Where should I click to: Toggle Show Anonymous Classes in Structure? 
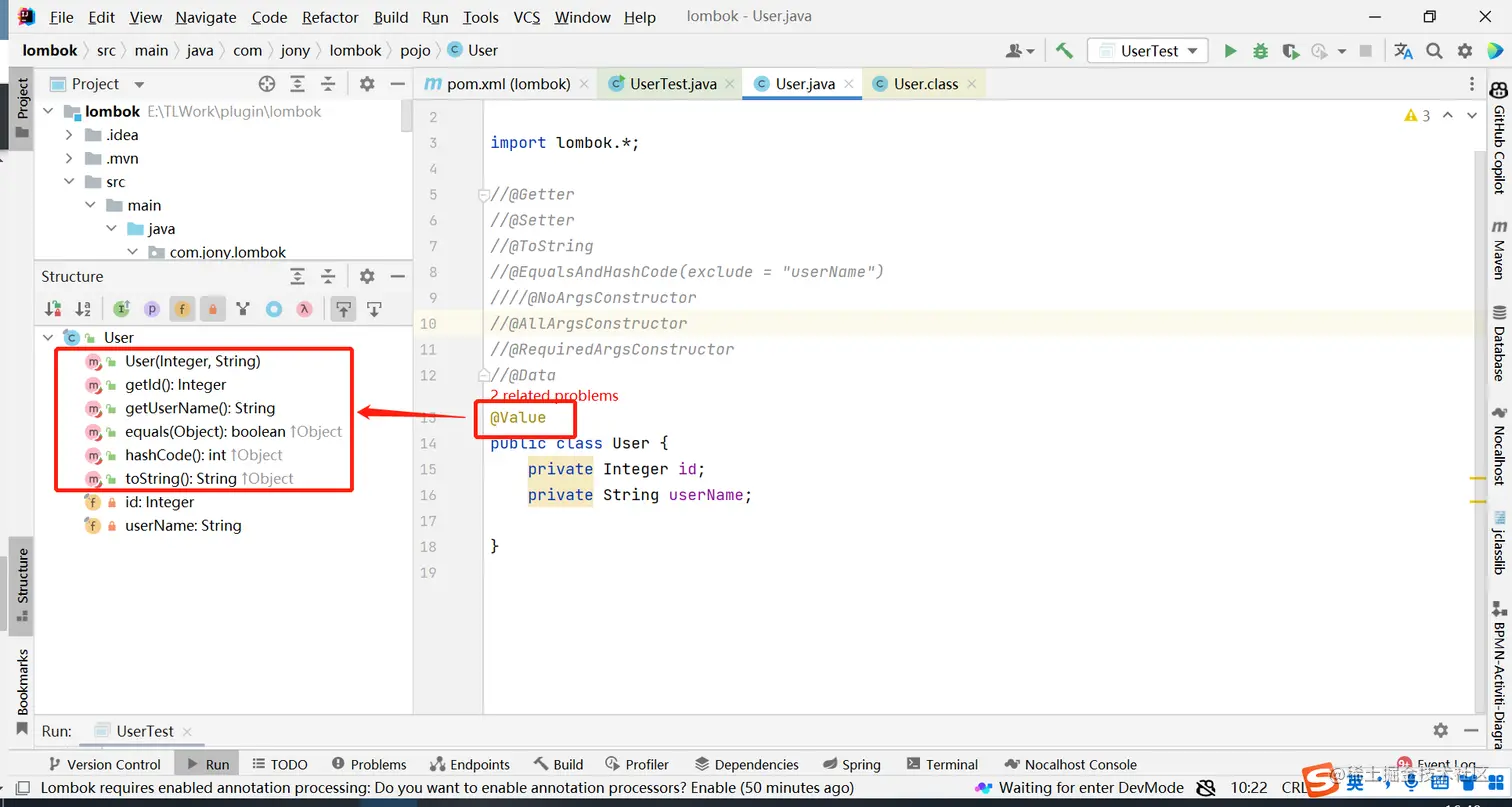click(x=273, y=309)
